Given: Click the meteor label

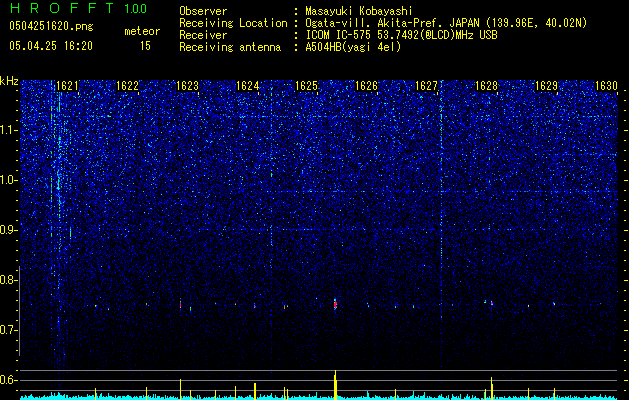Looking at the screenshot, I should (142, 31).
